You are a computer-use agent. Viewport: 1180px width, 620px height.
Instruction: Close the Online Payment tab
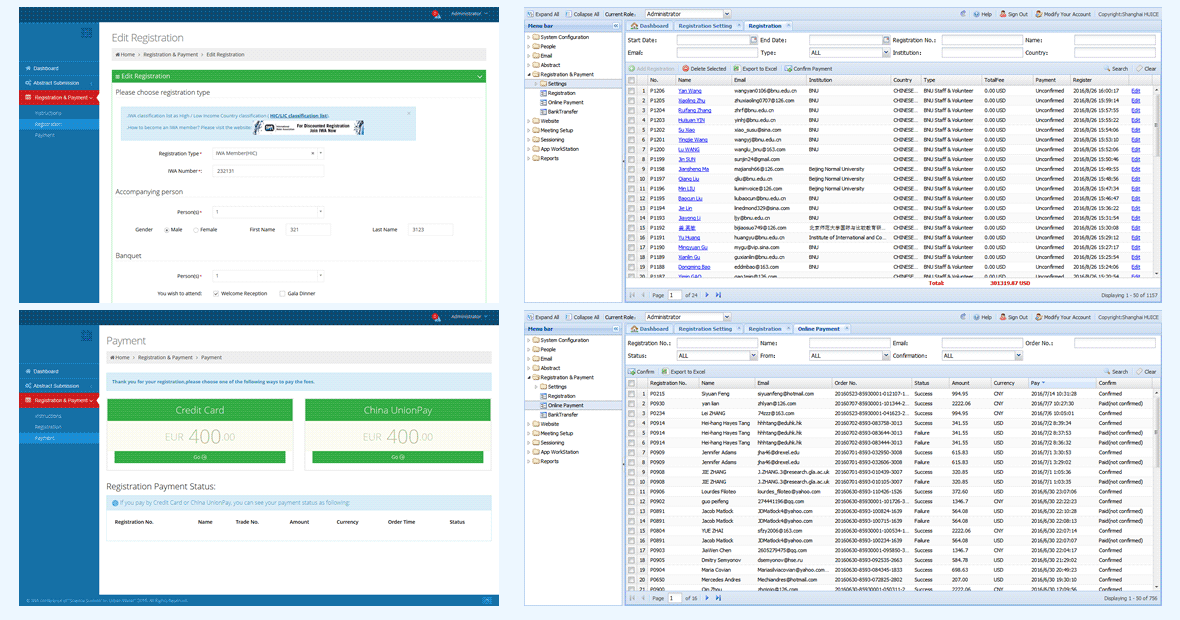tap(847, 329)
